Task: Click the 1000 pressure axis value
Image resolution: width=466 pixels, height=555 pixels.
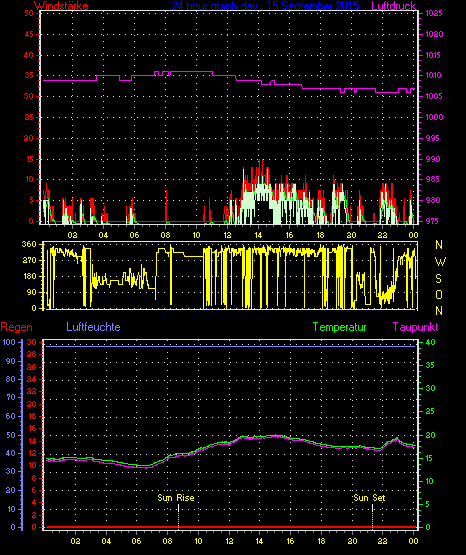Action: [434, 117]
